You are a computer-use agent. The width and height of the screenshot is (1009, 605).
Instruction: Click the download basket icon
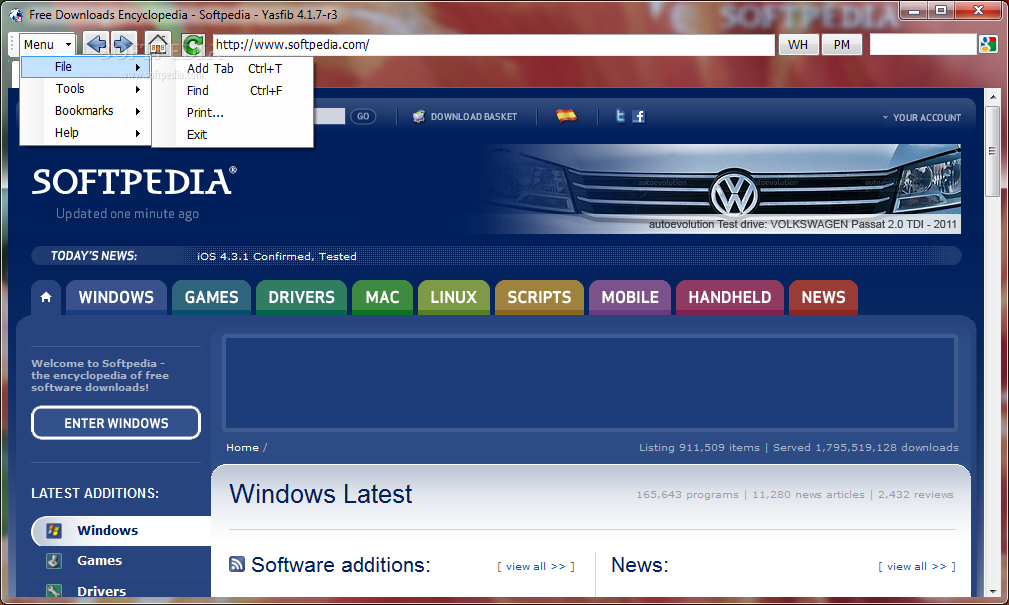[x=419, y=116]
